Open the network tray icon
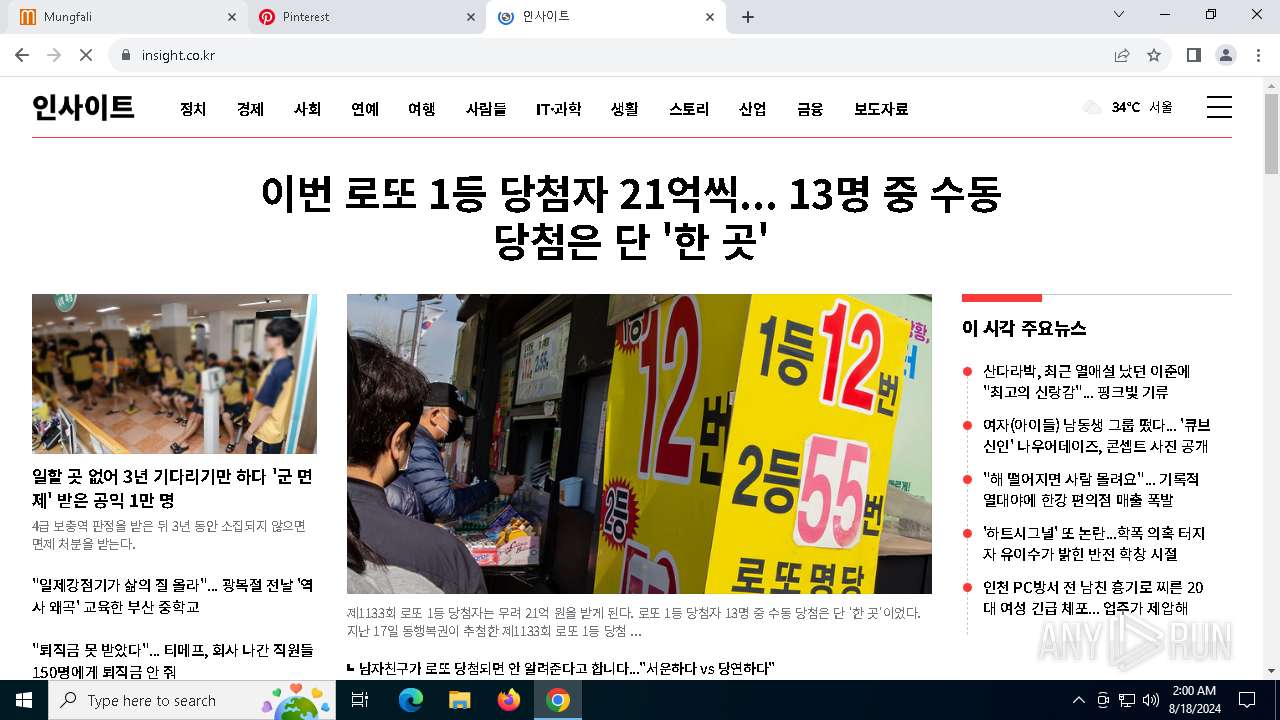Screen dimensions: 1280x720 [1127, 700]
